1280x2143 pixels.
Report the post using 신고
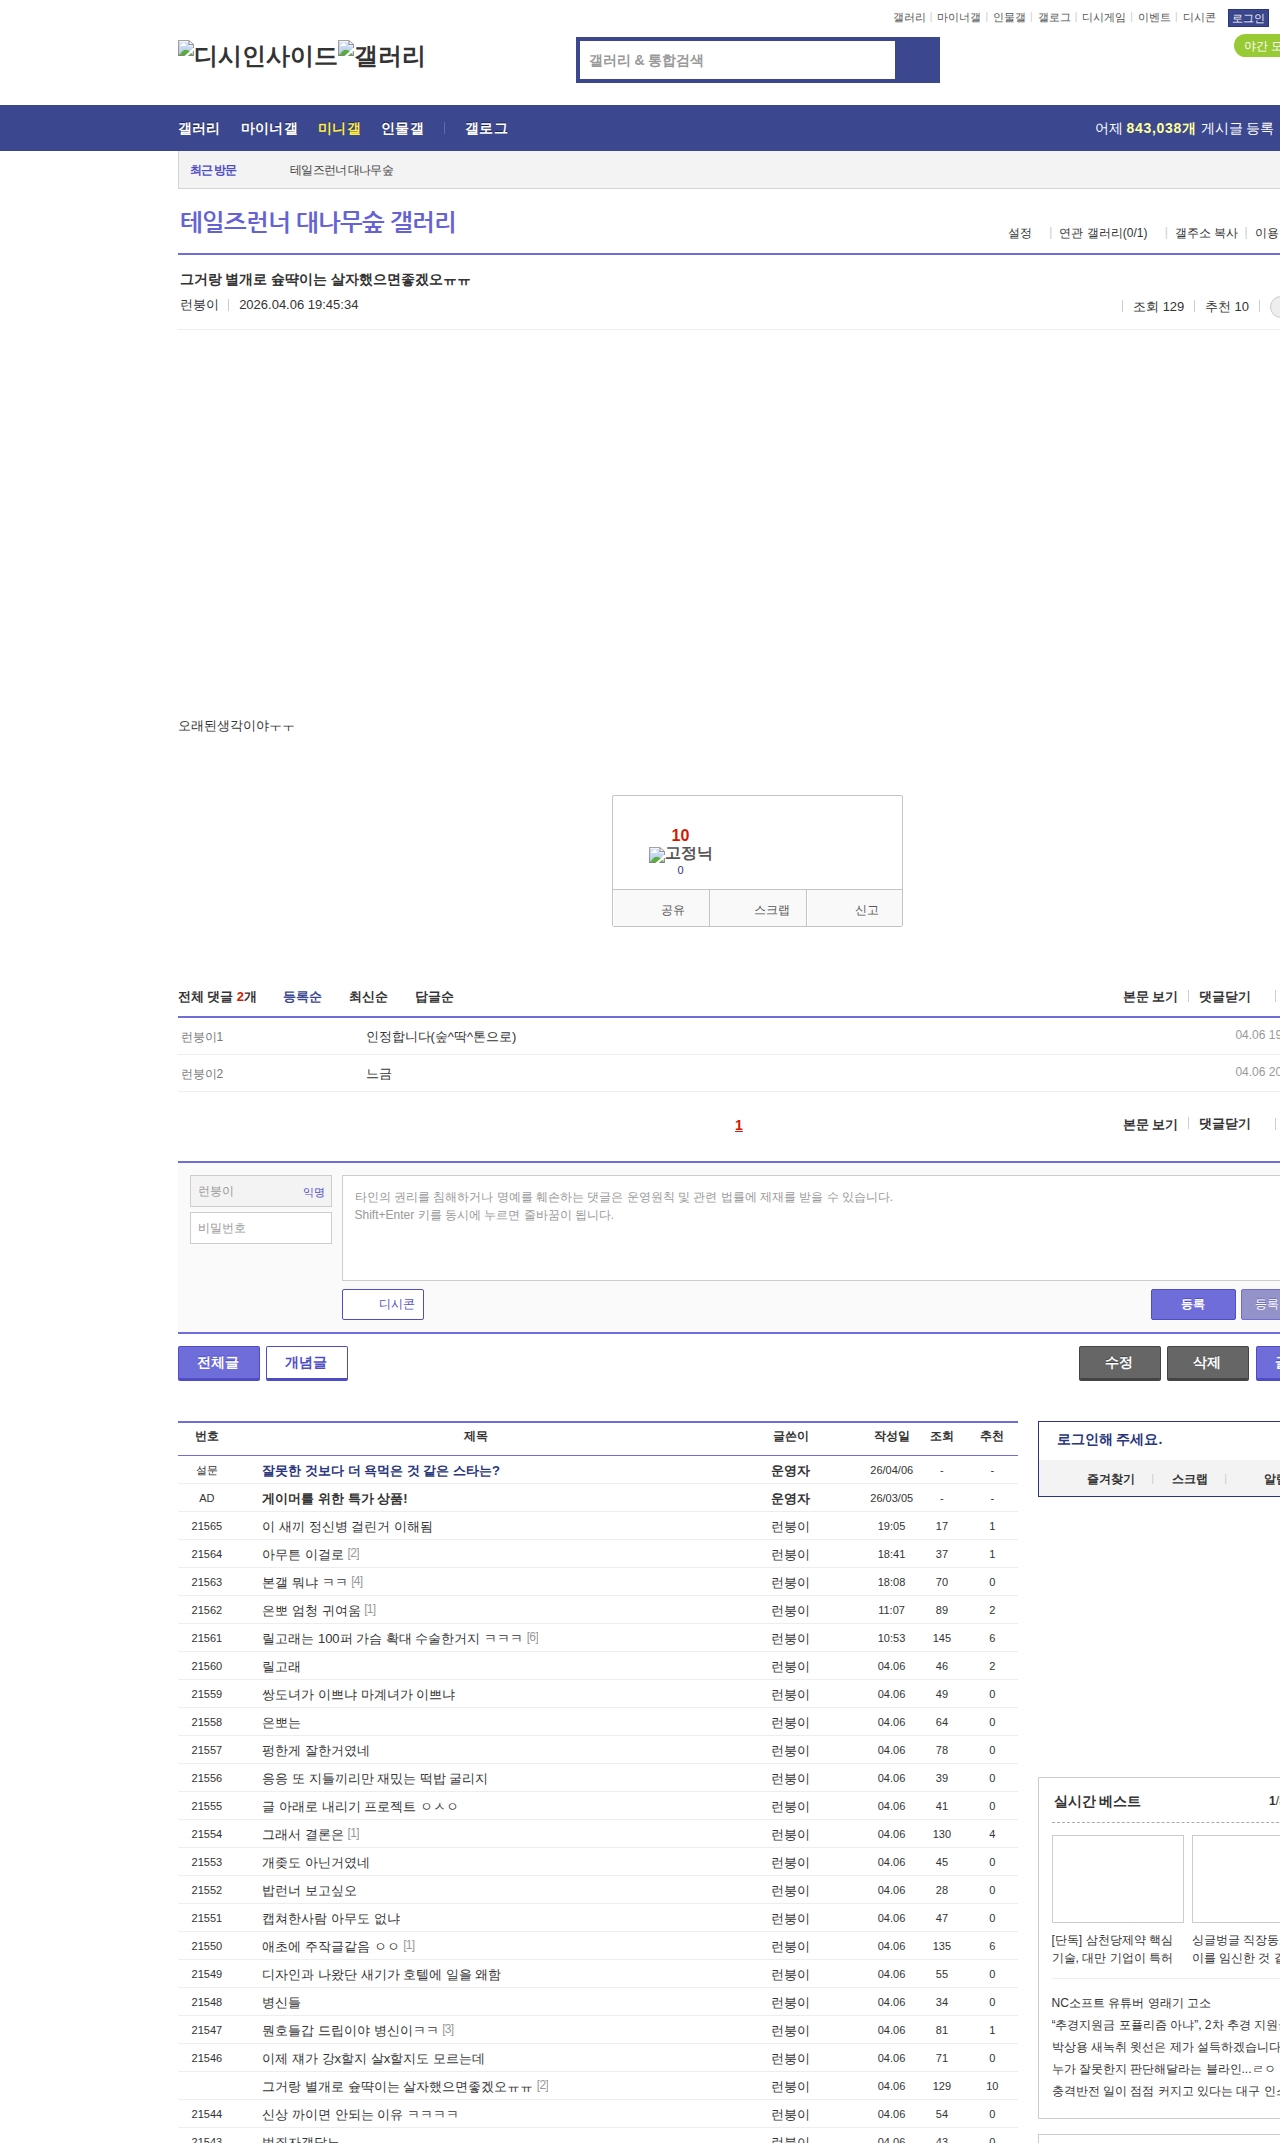866,910
